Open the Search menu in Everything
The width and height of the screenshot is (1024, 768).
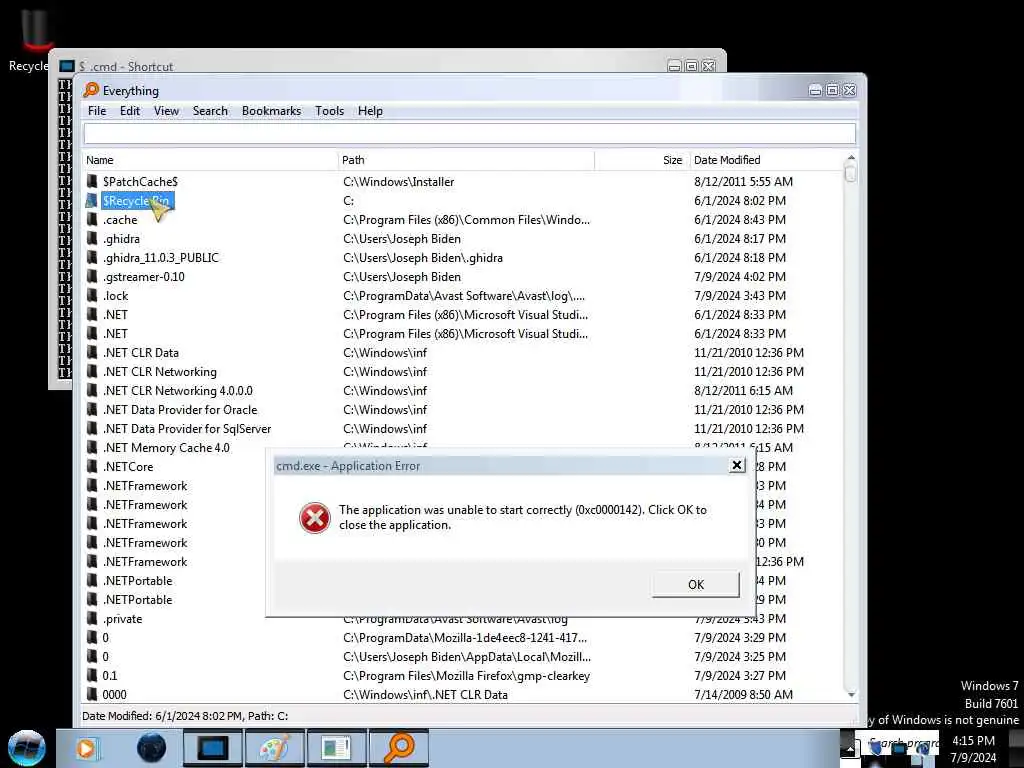tap(210, 111)
